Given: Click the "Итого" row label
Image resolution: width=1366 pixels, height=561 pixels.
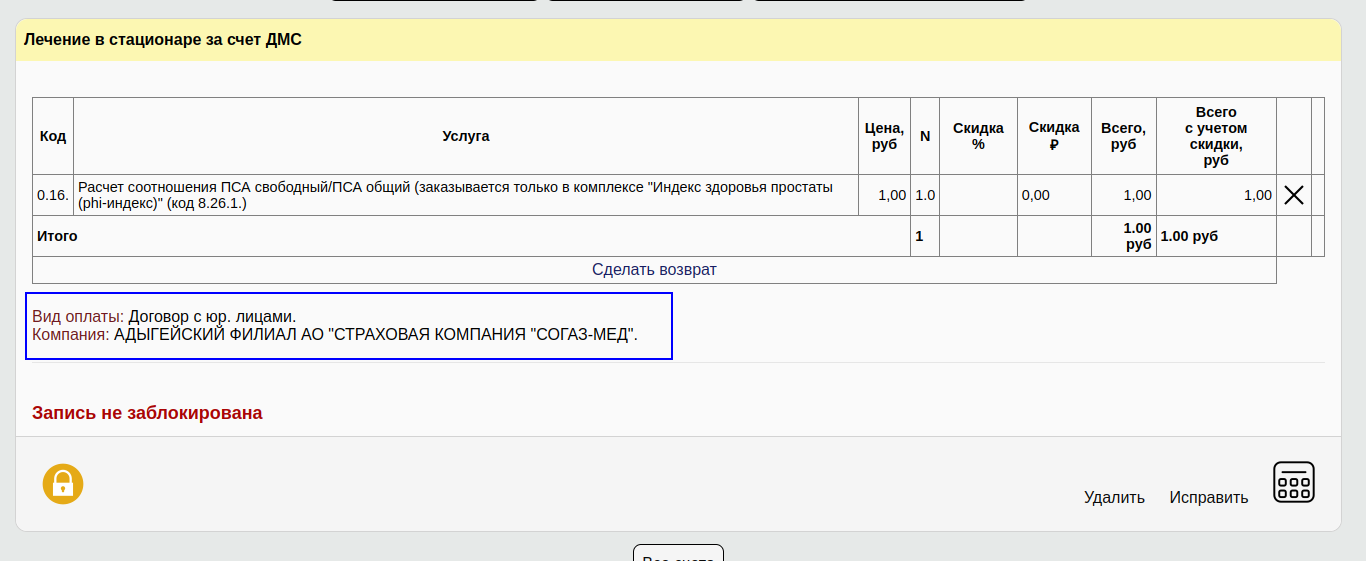Looking at the screenshot, I should [x=57, y=236].
